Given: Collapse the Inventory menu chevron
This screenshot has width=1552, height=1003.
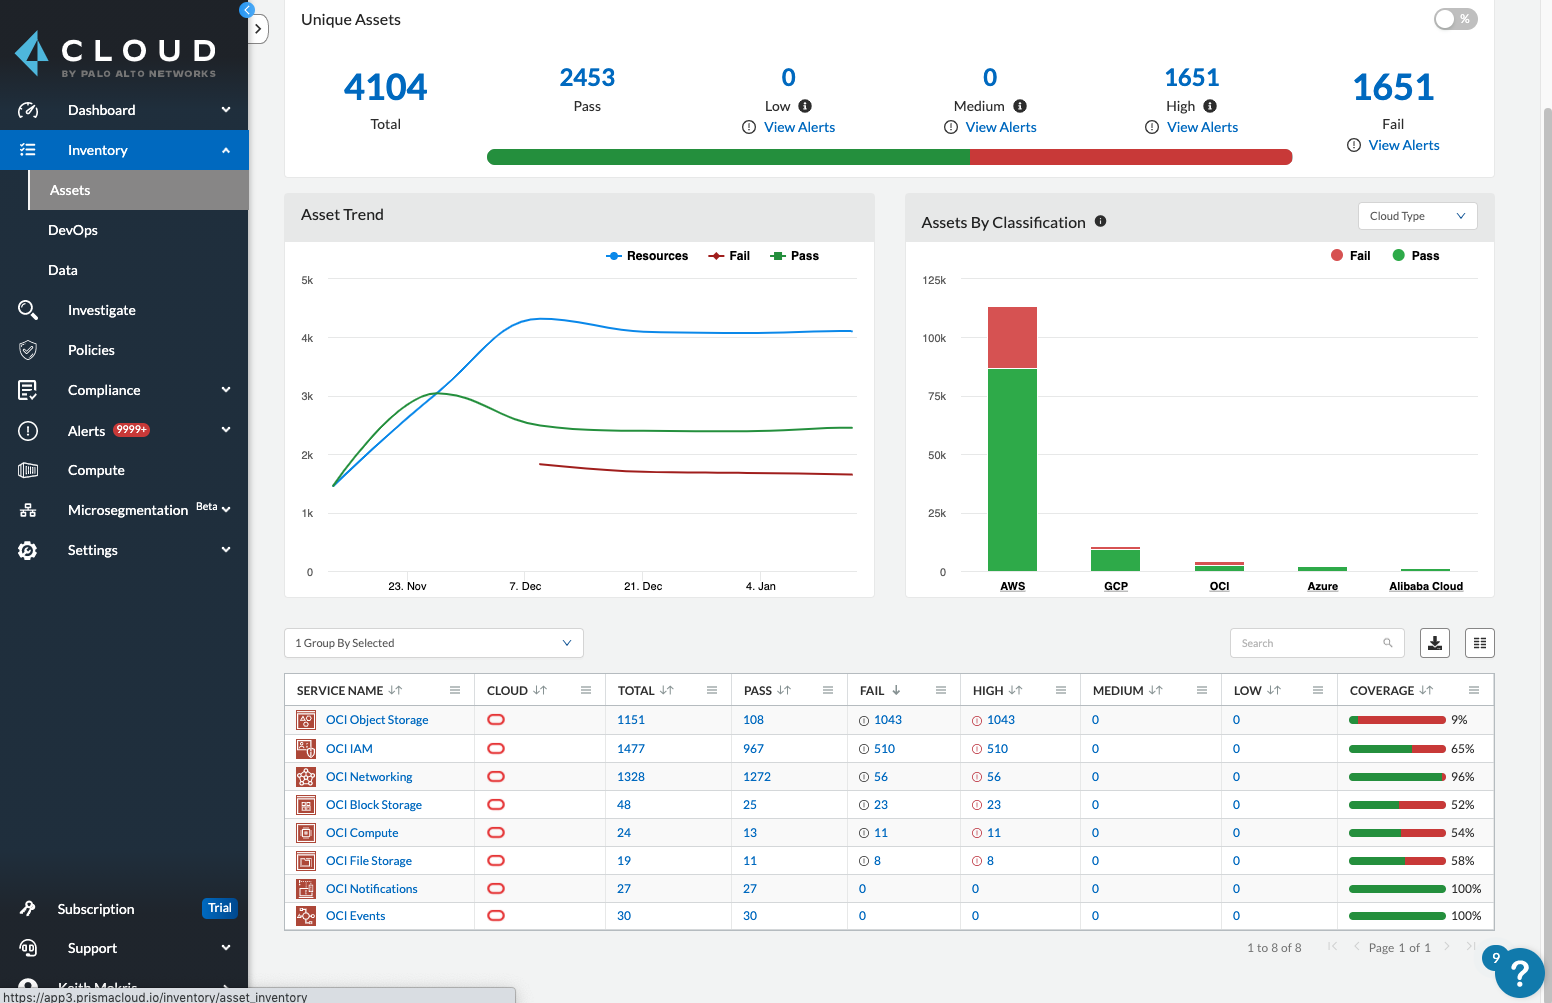Looking at the screenshot, I should [226, 150].
